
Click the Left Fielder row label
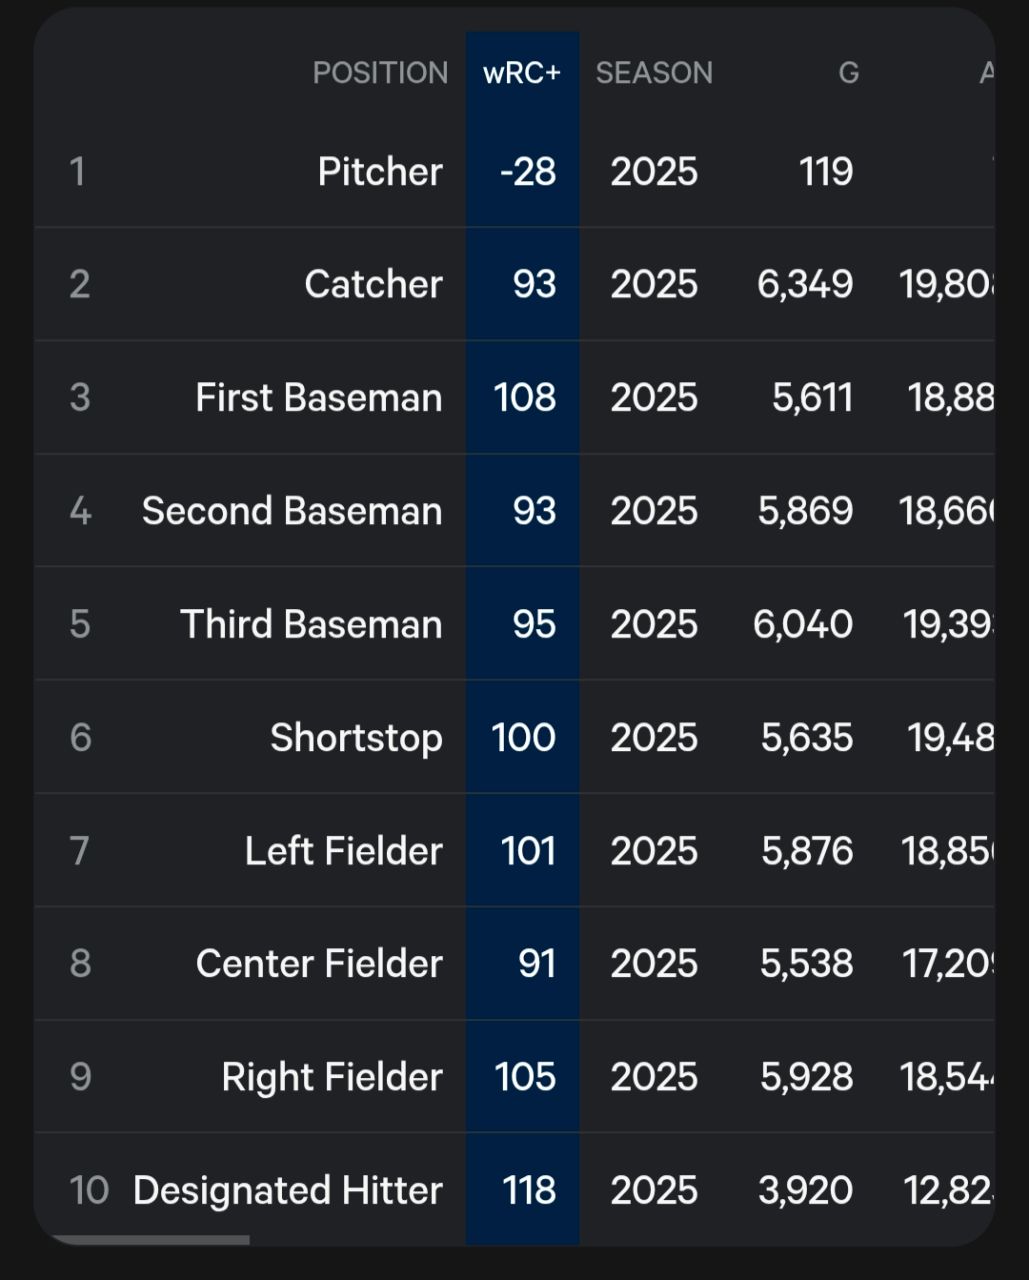343,851
